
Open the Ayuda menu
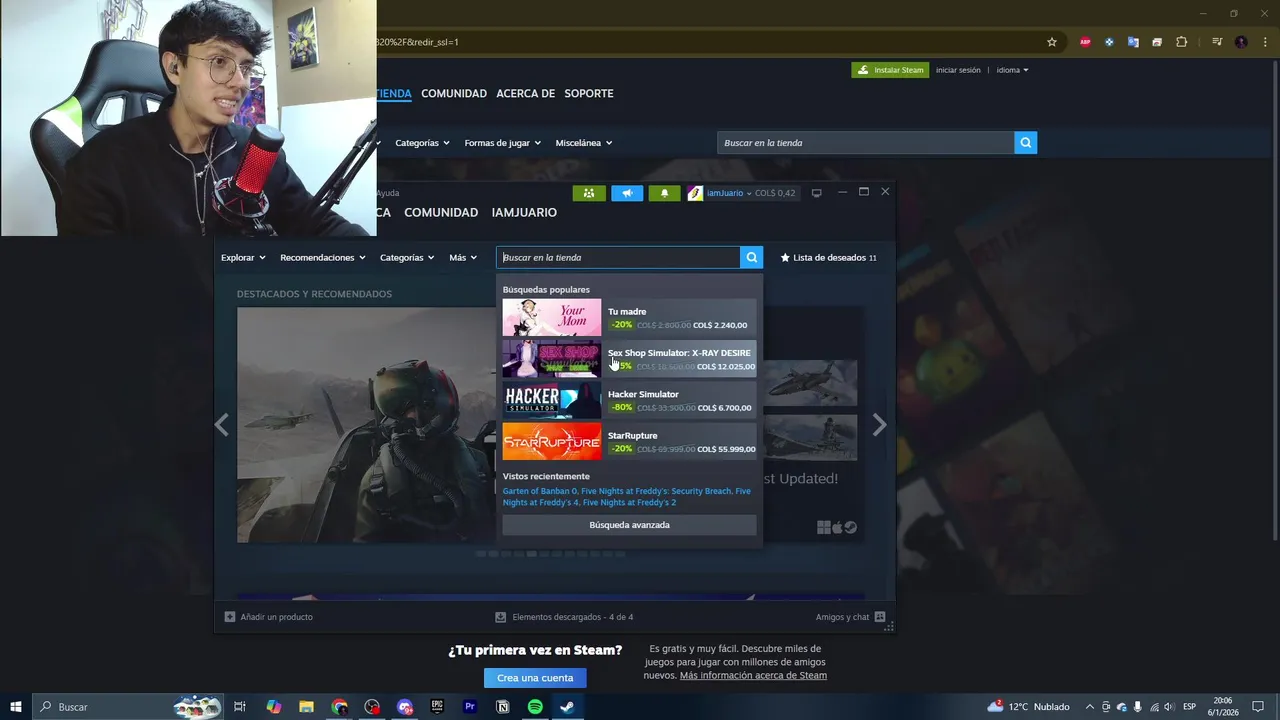(x=388, y=193)
